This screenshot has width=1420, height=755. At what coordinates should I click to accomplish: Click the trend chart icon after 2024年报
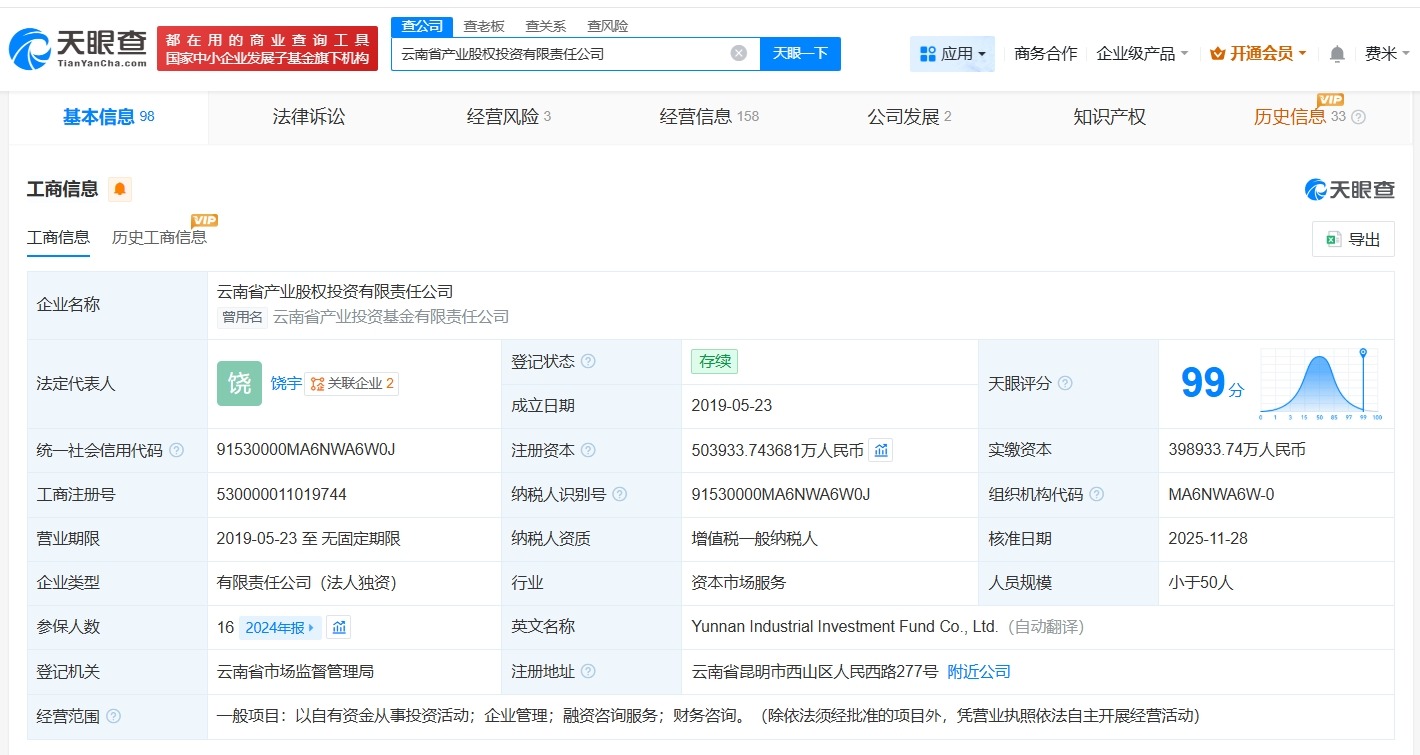coord(338,627)
